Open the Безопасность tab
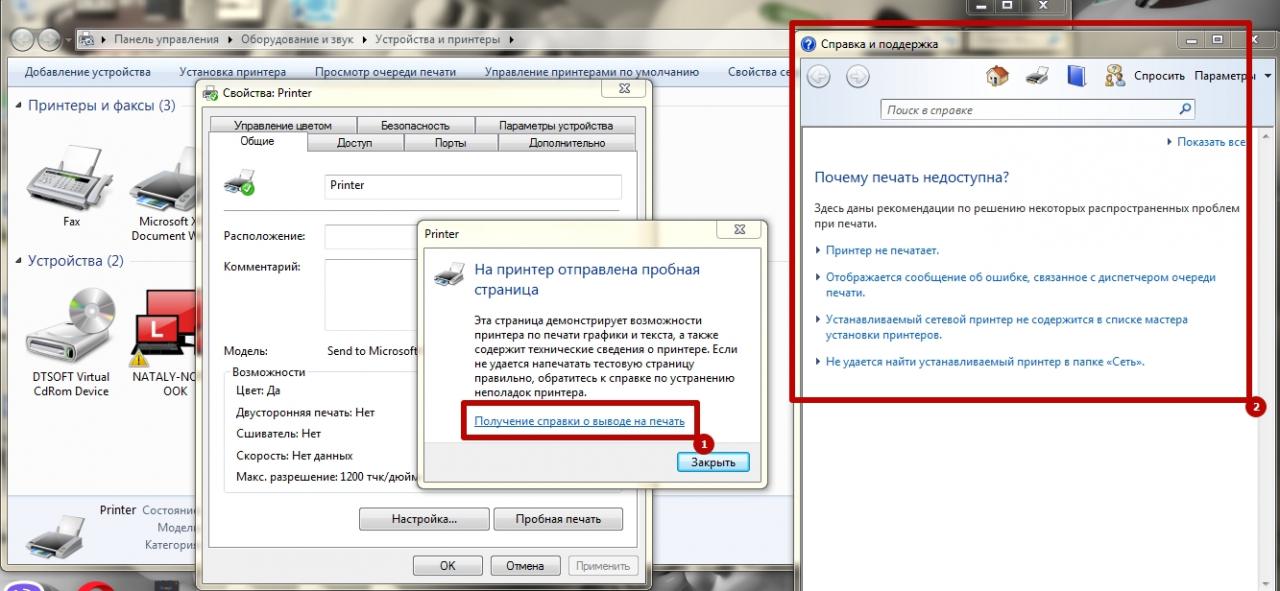Image resolution: width=1280 pixels, height=591 pixels. (415, 126)
